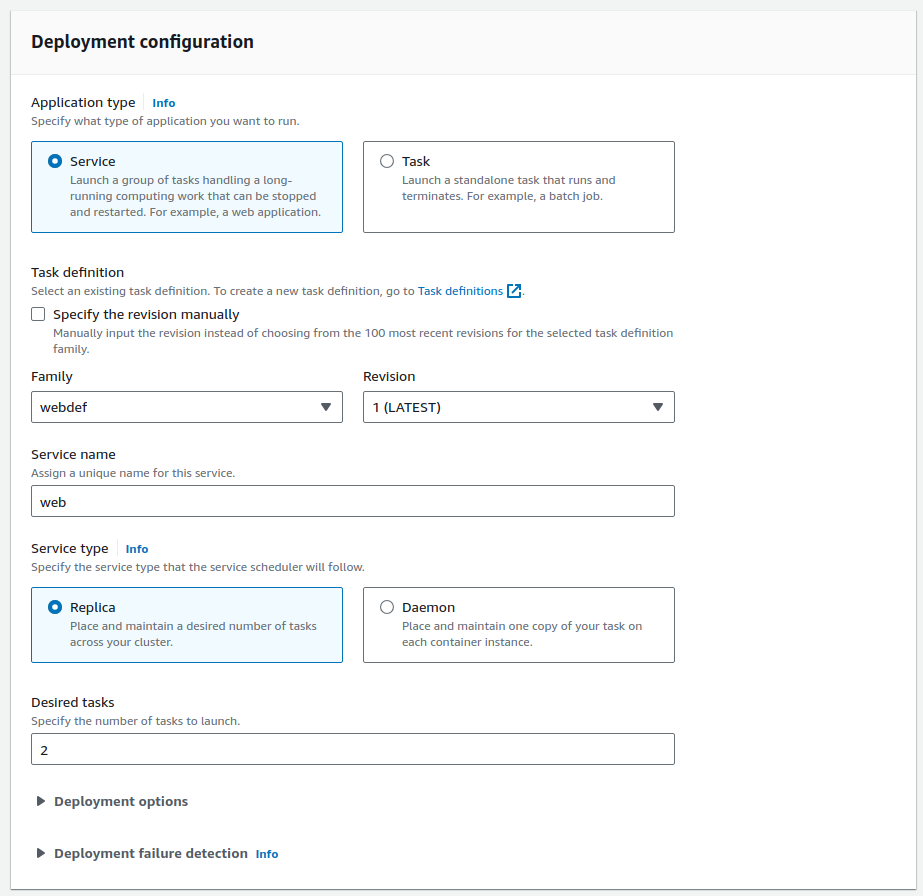The image size is (923, 896).
Task: Select the Task application type
Action: [386, 161]
